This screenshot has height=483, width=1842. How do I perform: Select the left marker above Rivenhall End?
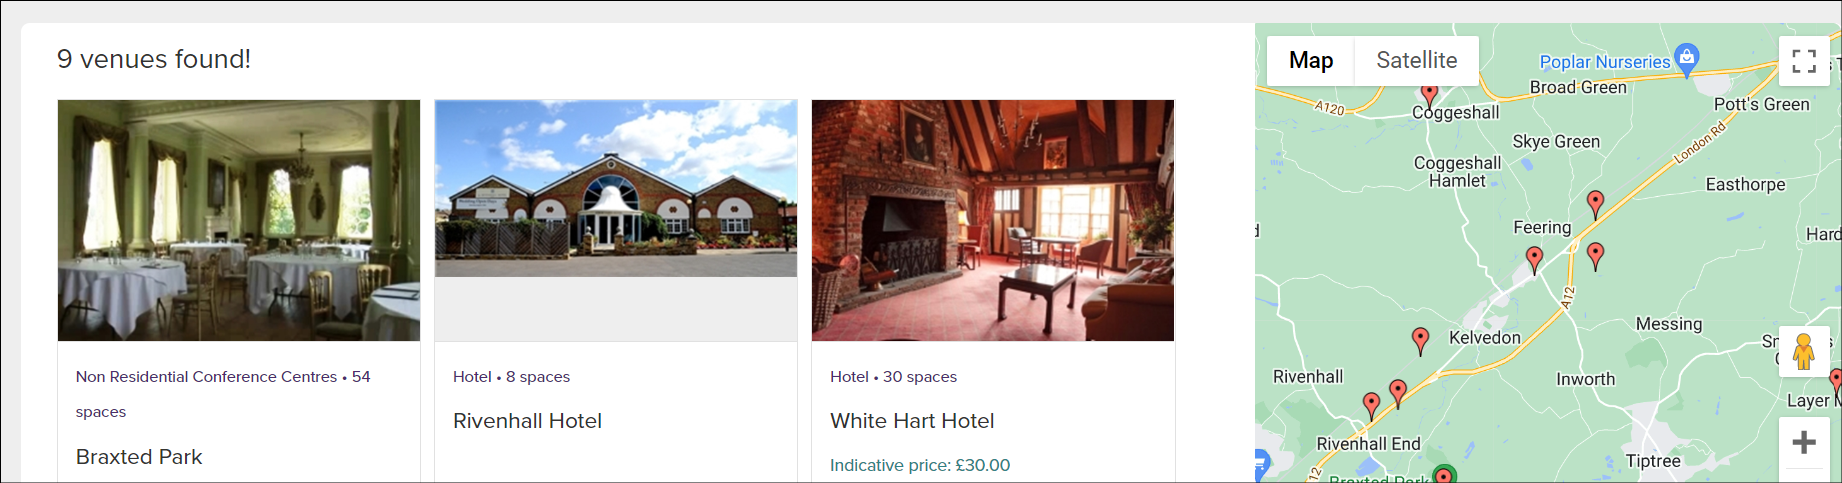[1372, 405]
